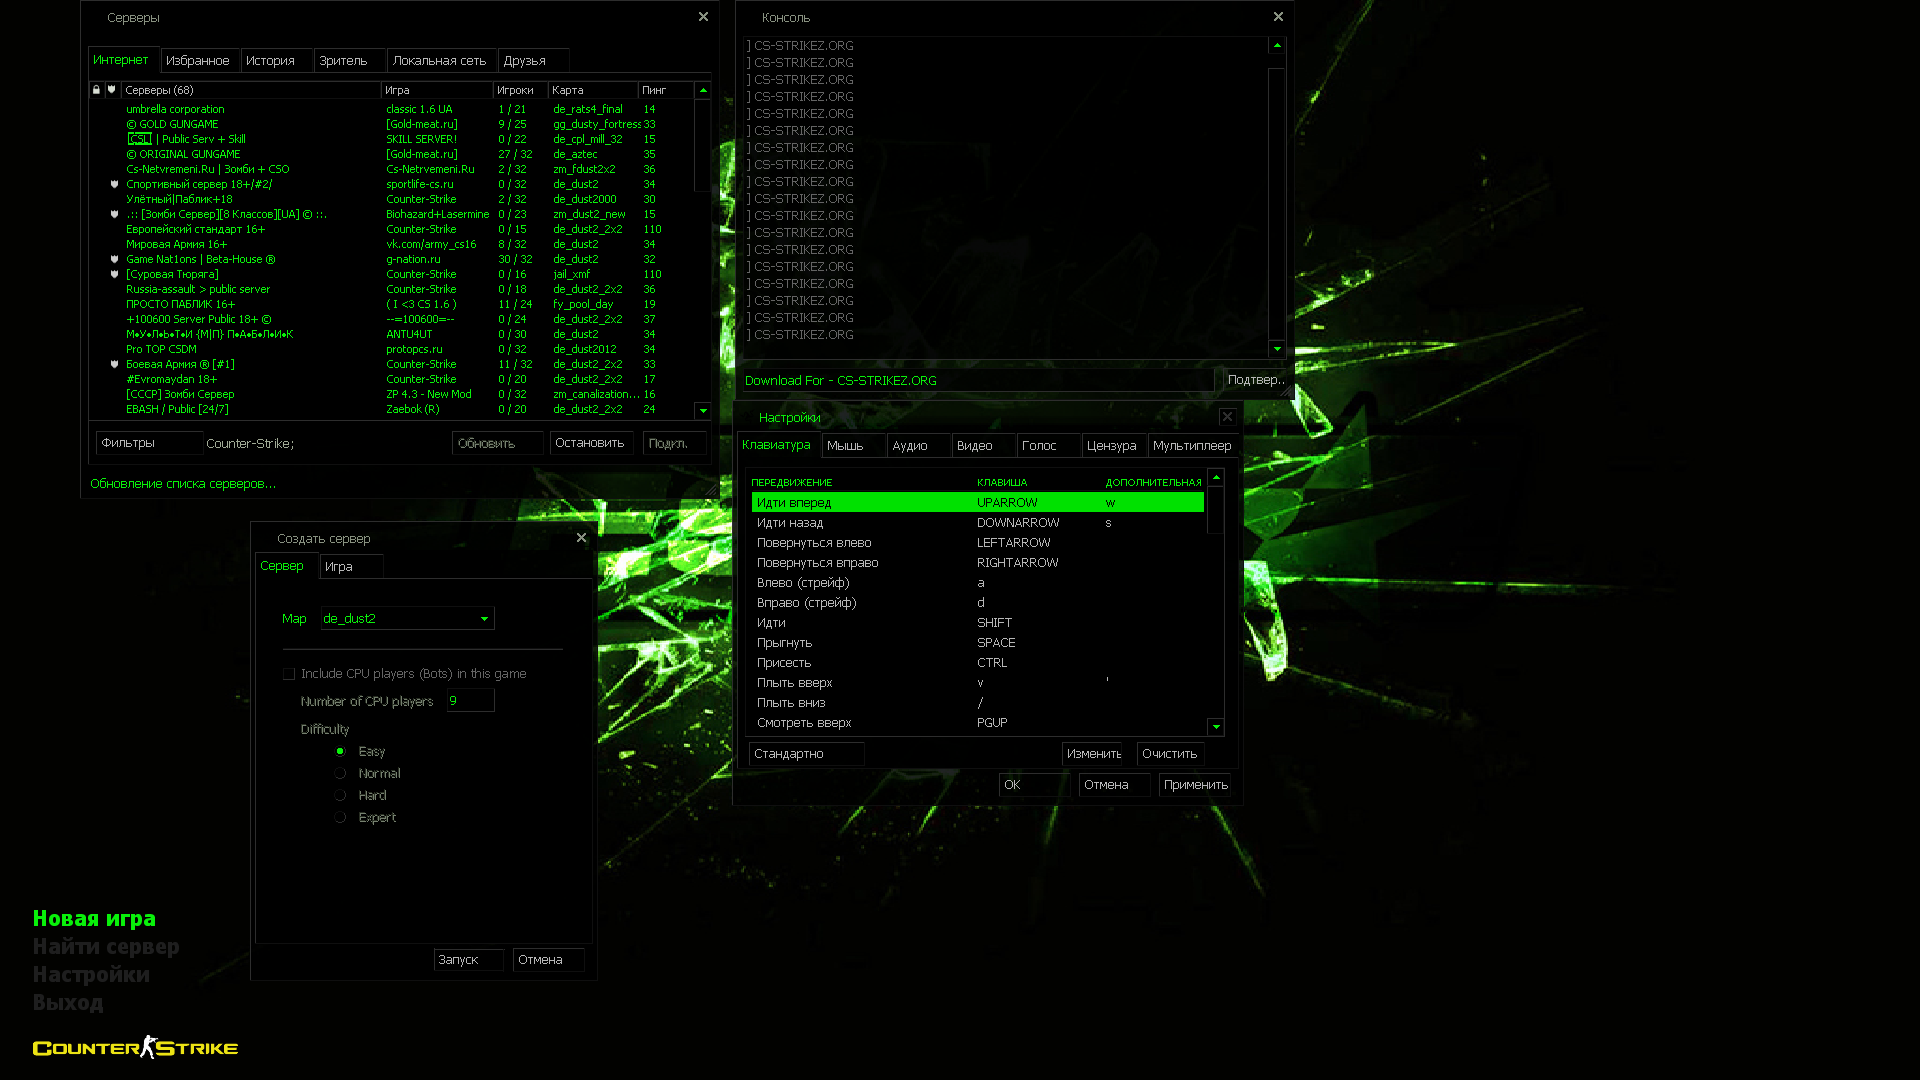Click the server list vertical scrollbar thumb

click(x=703, y=145)
